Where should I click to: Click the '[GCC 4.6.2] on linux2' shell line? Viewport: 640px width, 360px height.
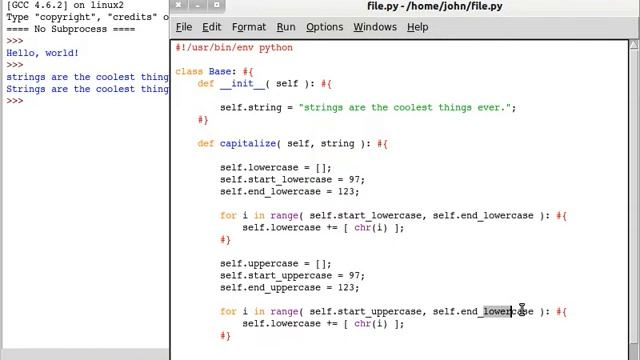tap(65, 5)
